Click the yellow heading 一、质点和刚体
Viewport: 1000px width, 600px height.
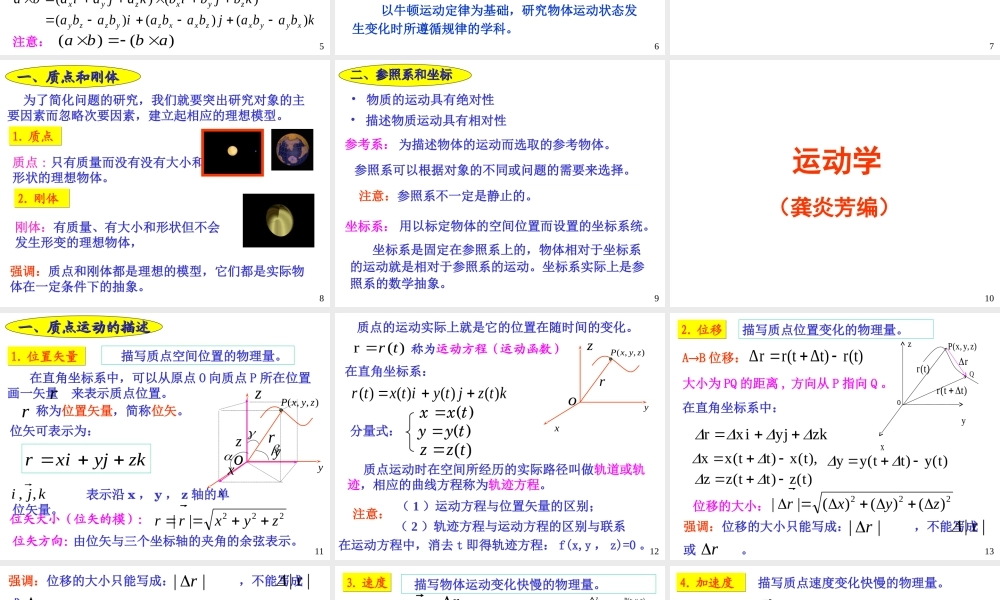(x=73, y=77)
